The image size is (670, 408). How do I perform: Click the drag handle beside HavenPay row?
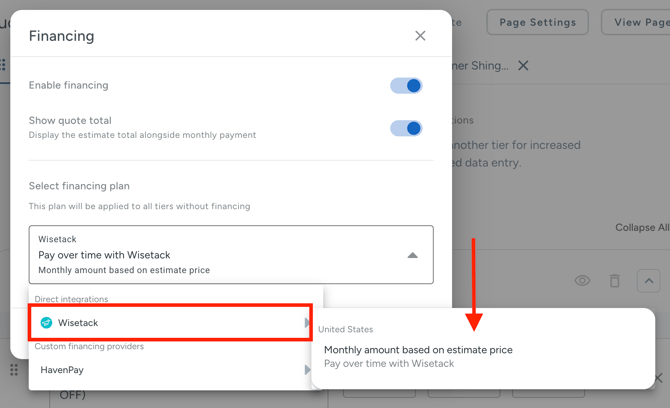pyautogui.click(x=14, y=370)
